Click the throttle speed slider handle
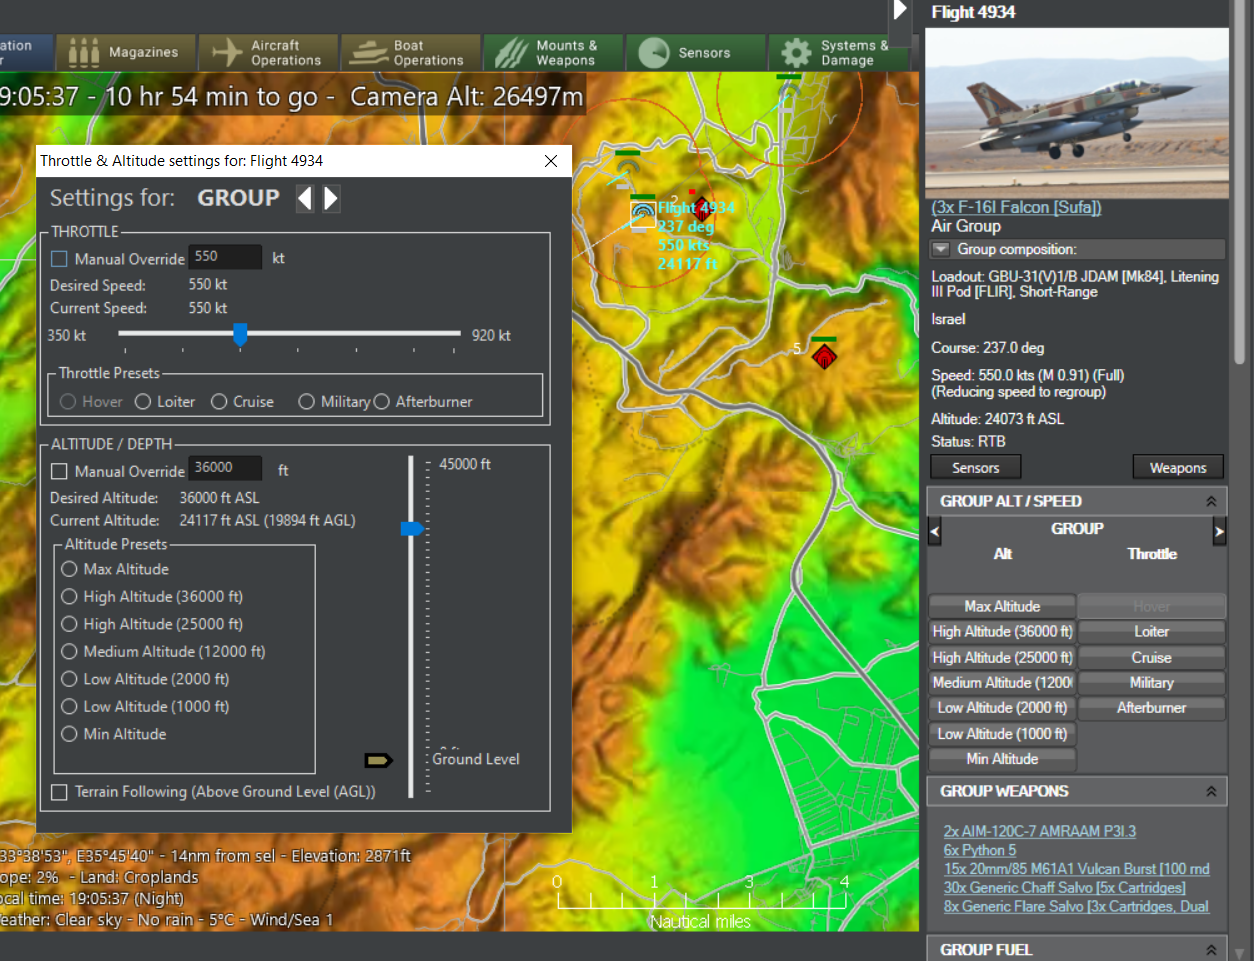The image size is (1254, 961). (x=240, y=334)
